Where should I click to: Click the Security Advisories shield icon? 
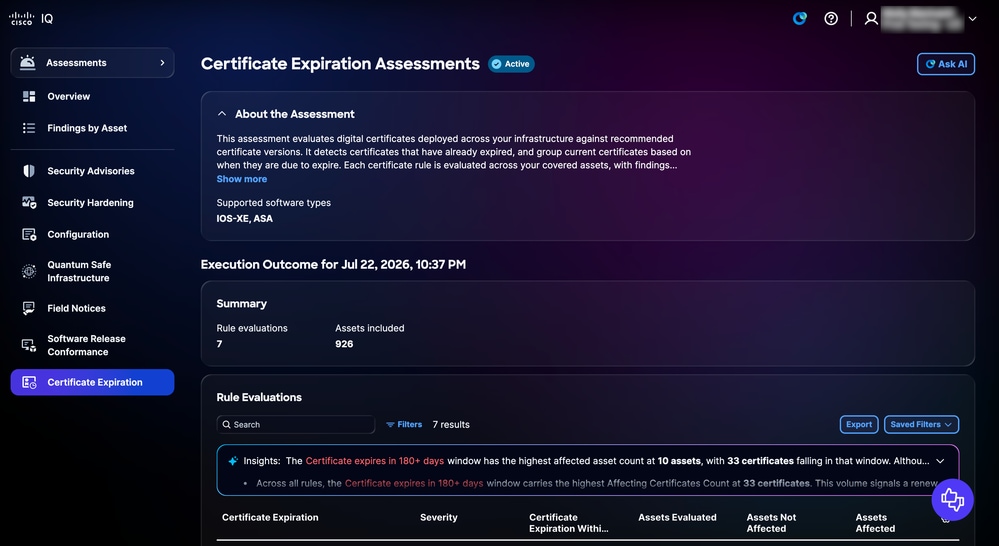point(29,171)
